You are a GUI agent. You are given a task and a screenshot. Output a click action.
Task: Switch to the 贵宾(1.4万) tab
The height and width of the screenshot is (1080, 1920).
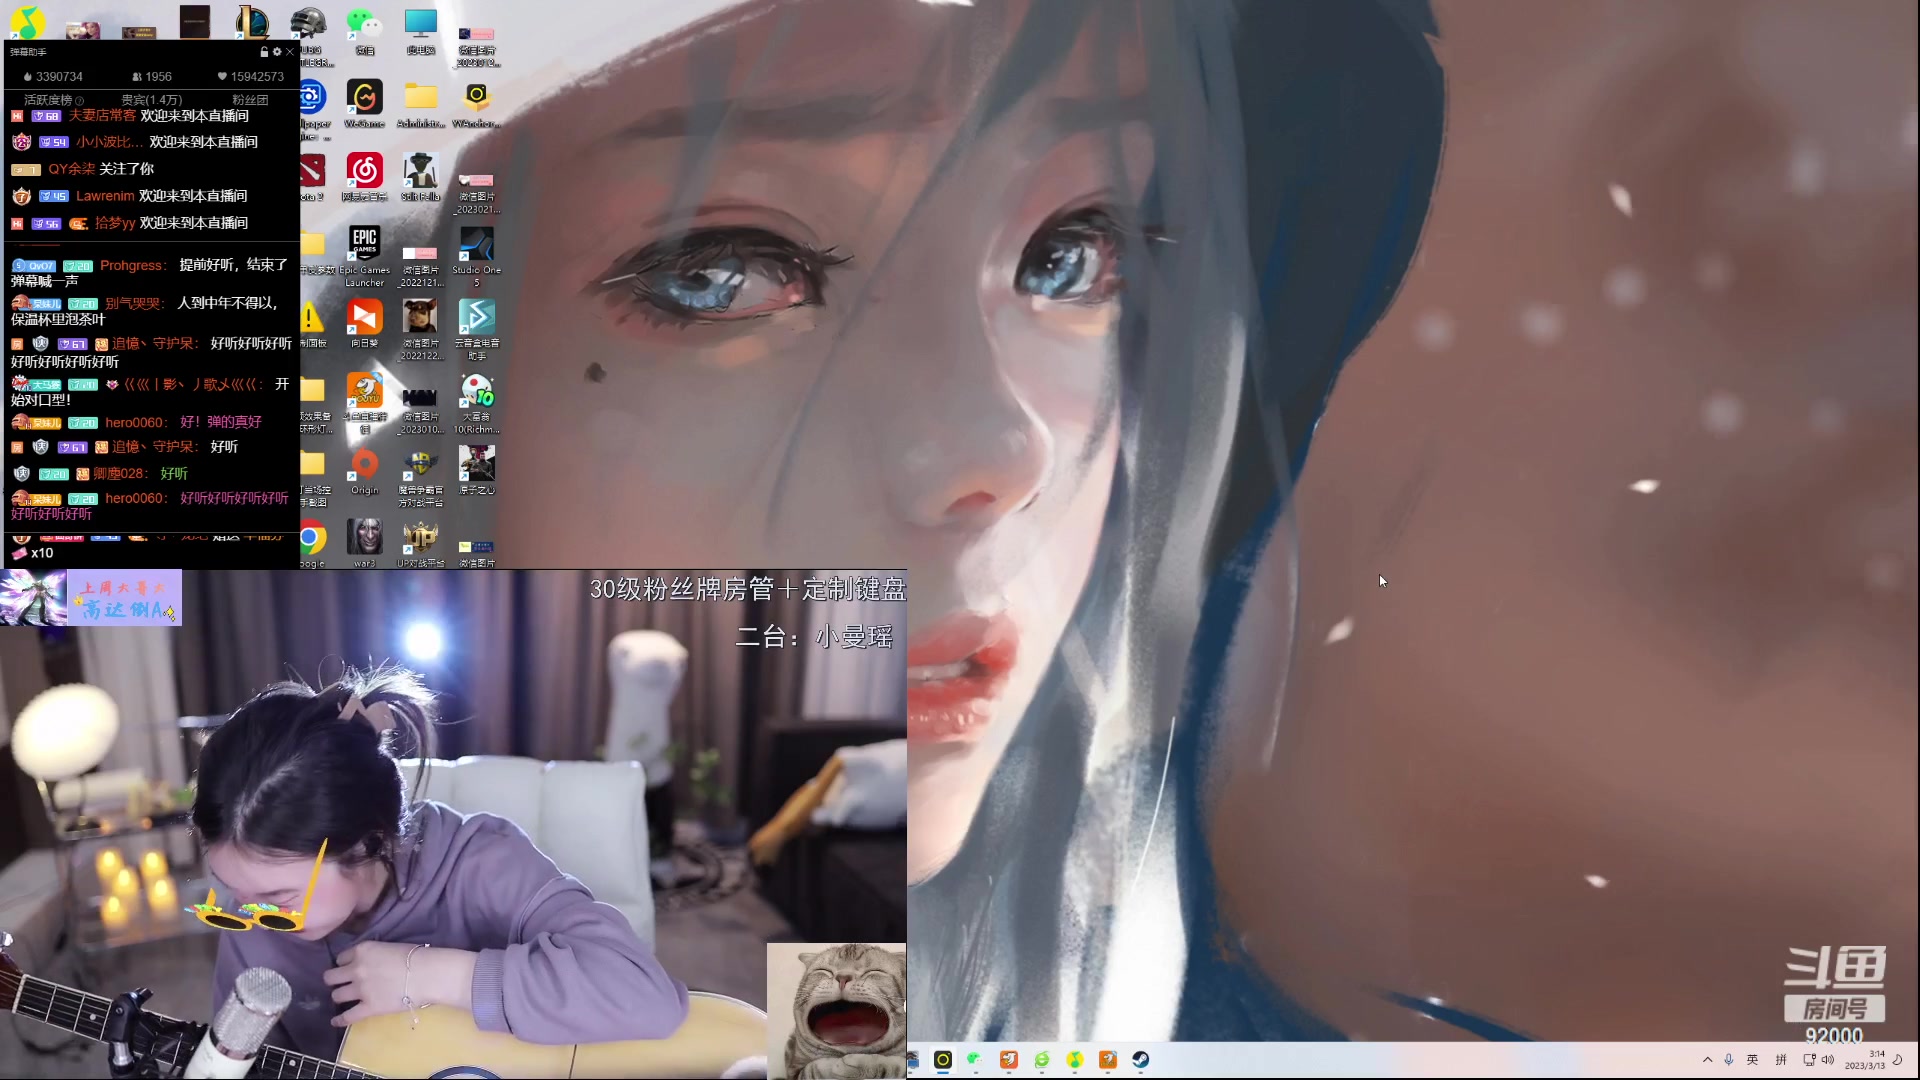point(152,100)
